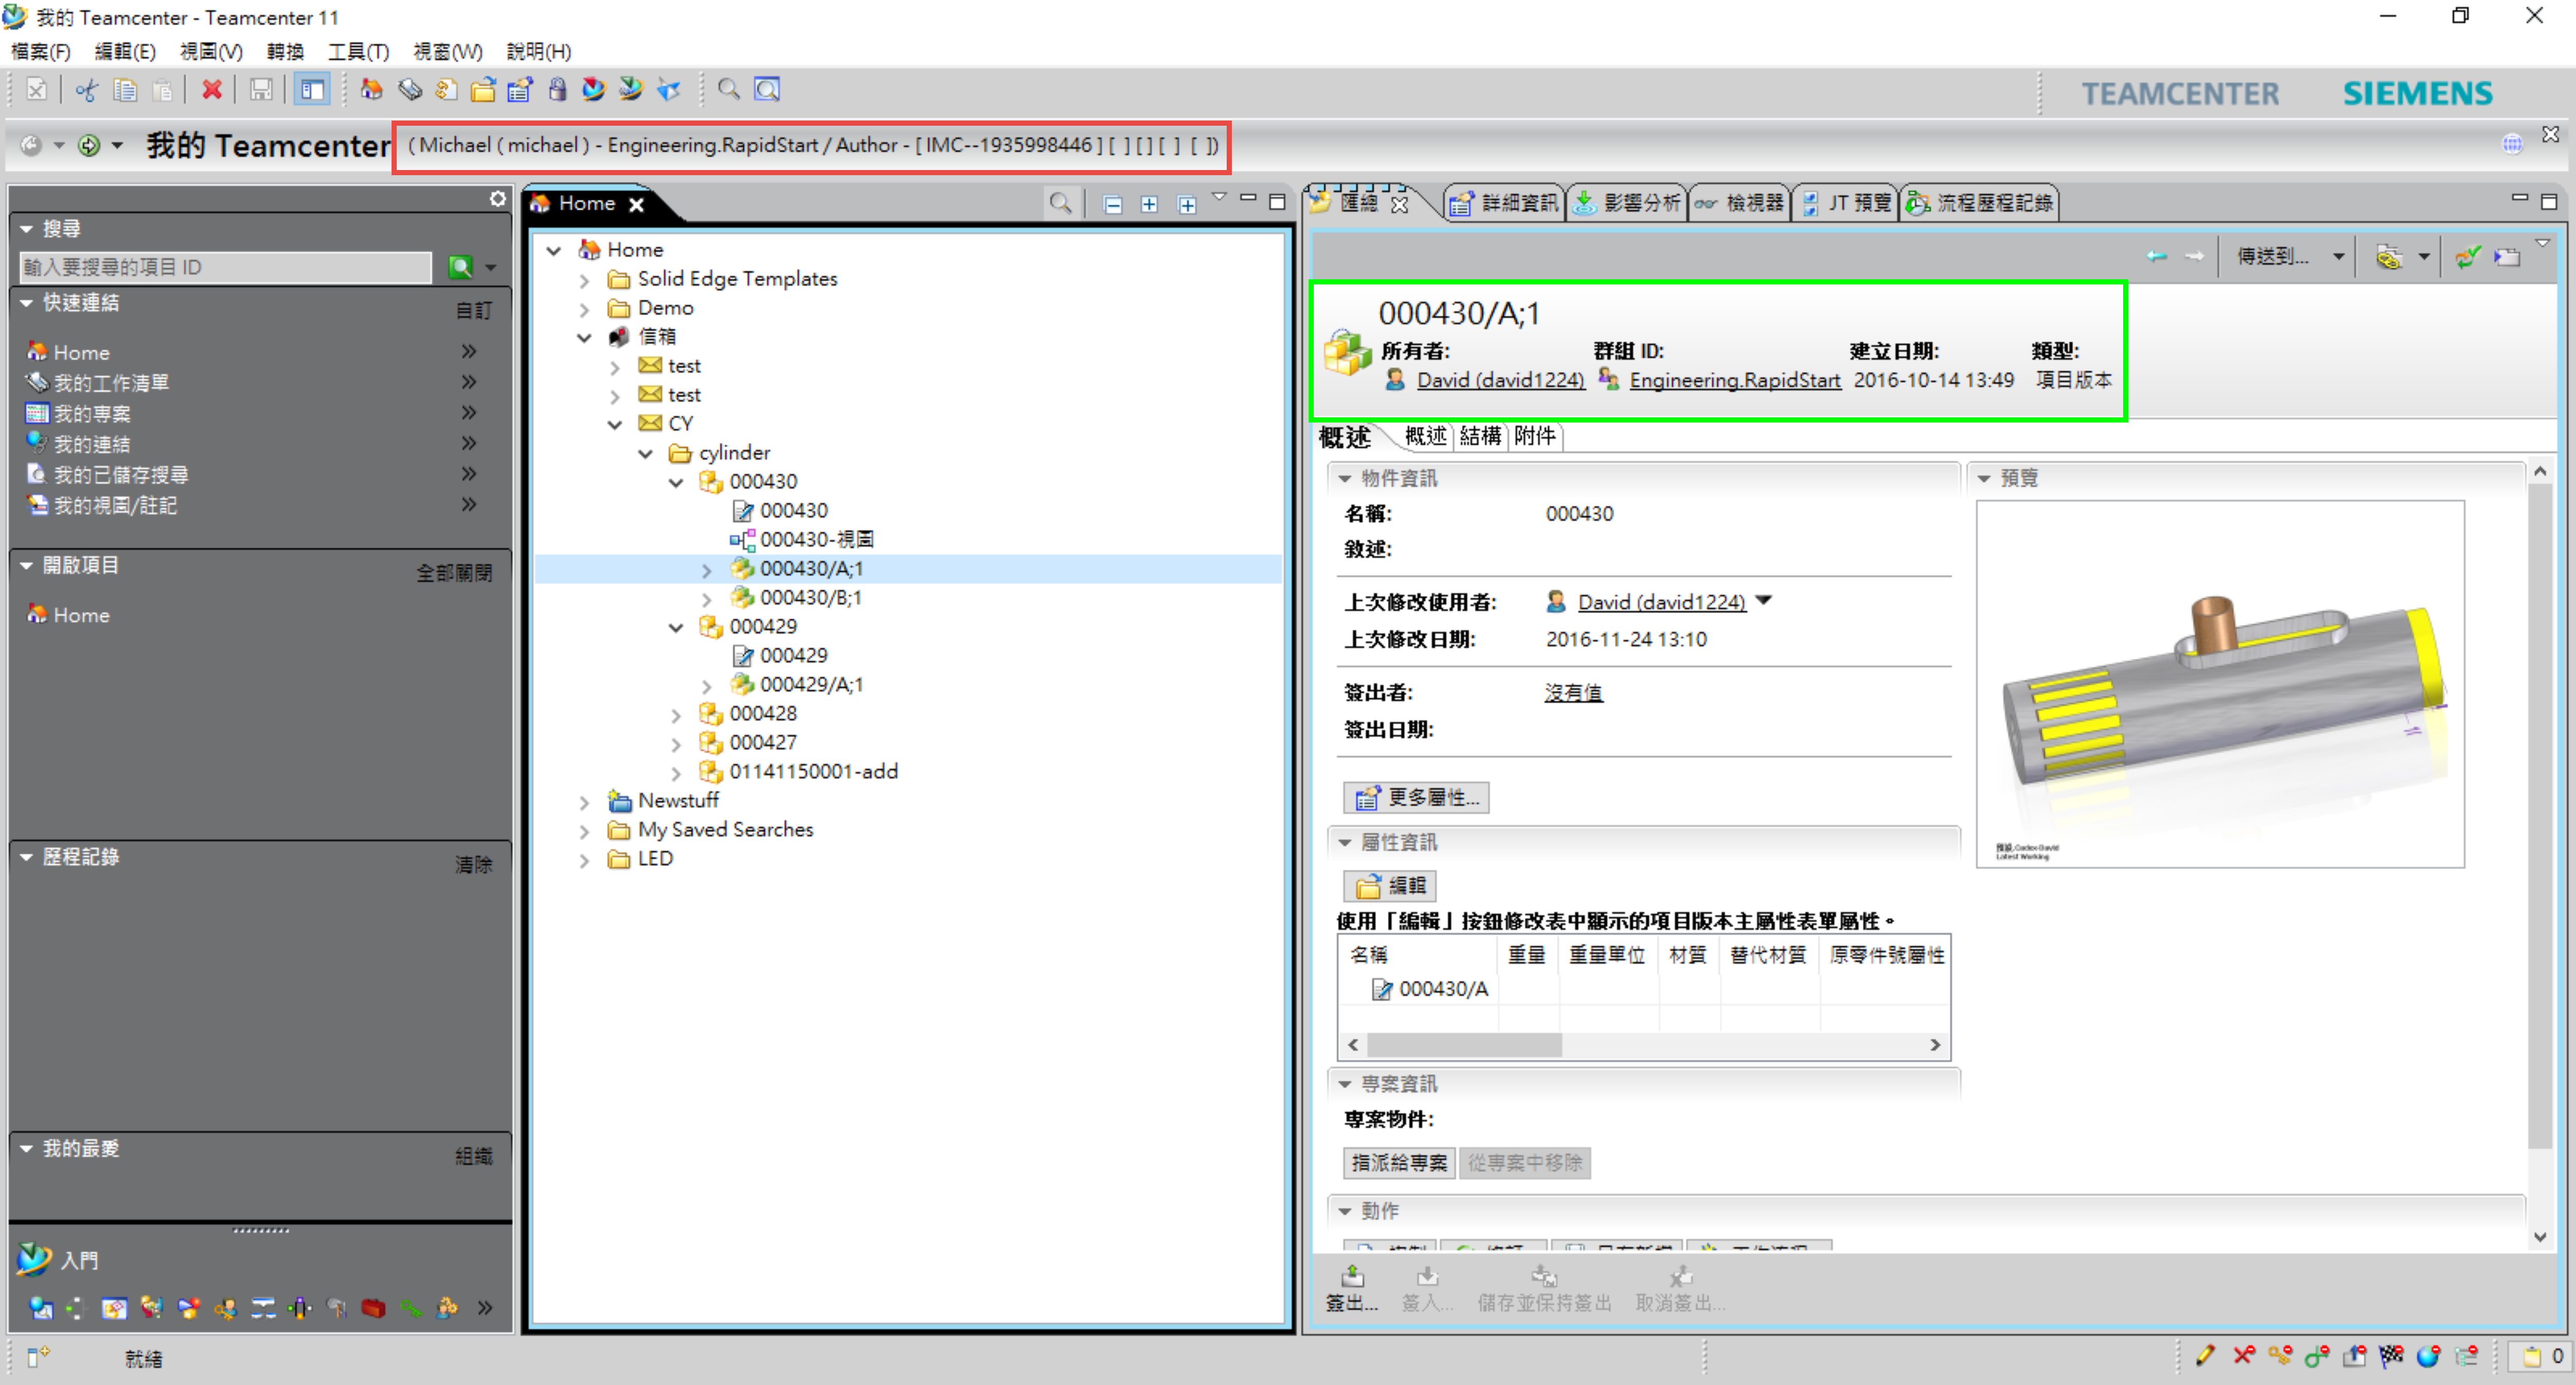The width and height of the screenshot is (2576, 1385).
Task: Click the green search execute button
Action: click(460, 267)
